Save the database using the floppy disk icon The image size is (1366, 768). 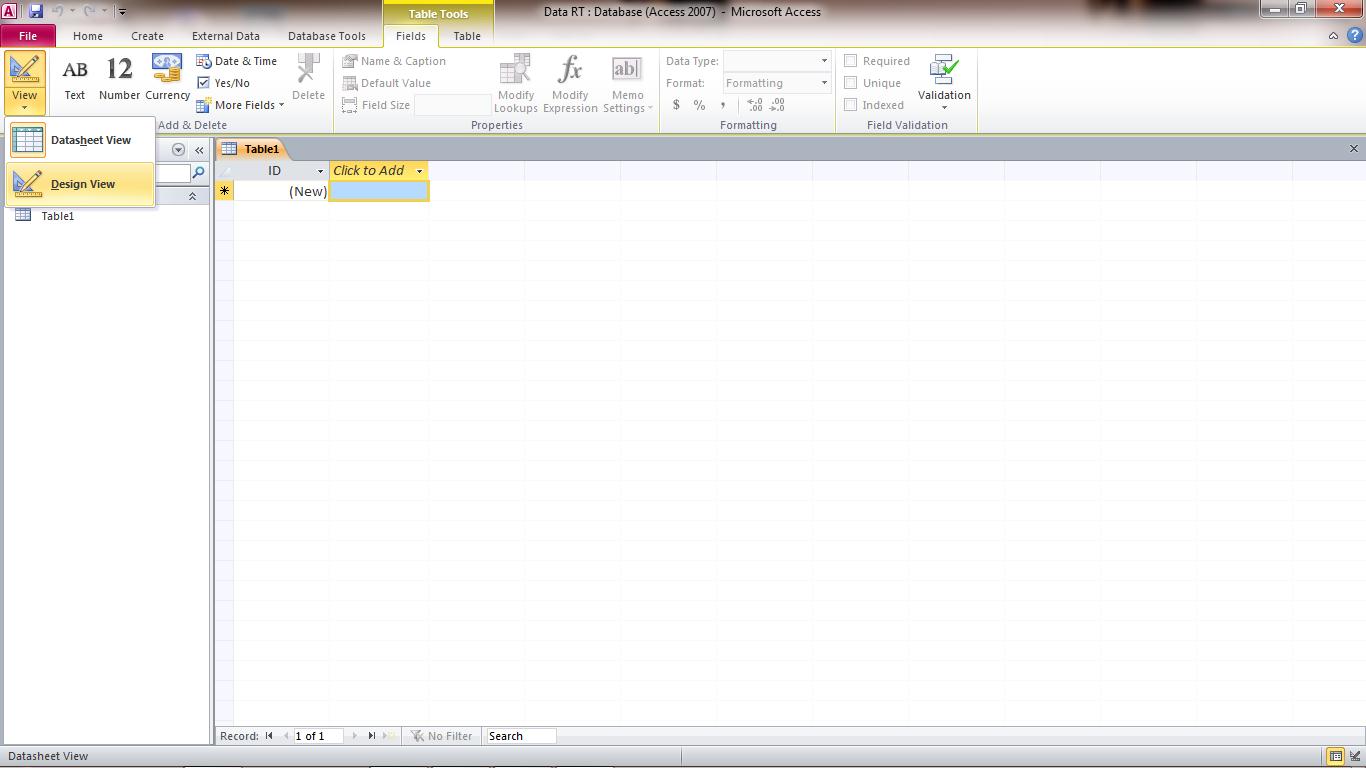point(36,12)
